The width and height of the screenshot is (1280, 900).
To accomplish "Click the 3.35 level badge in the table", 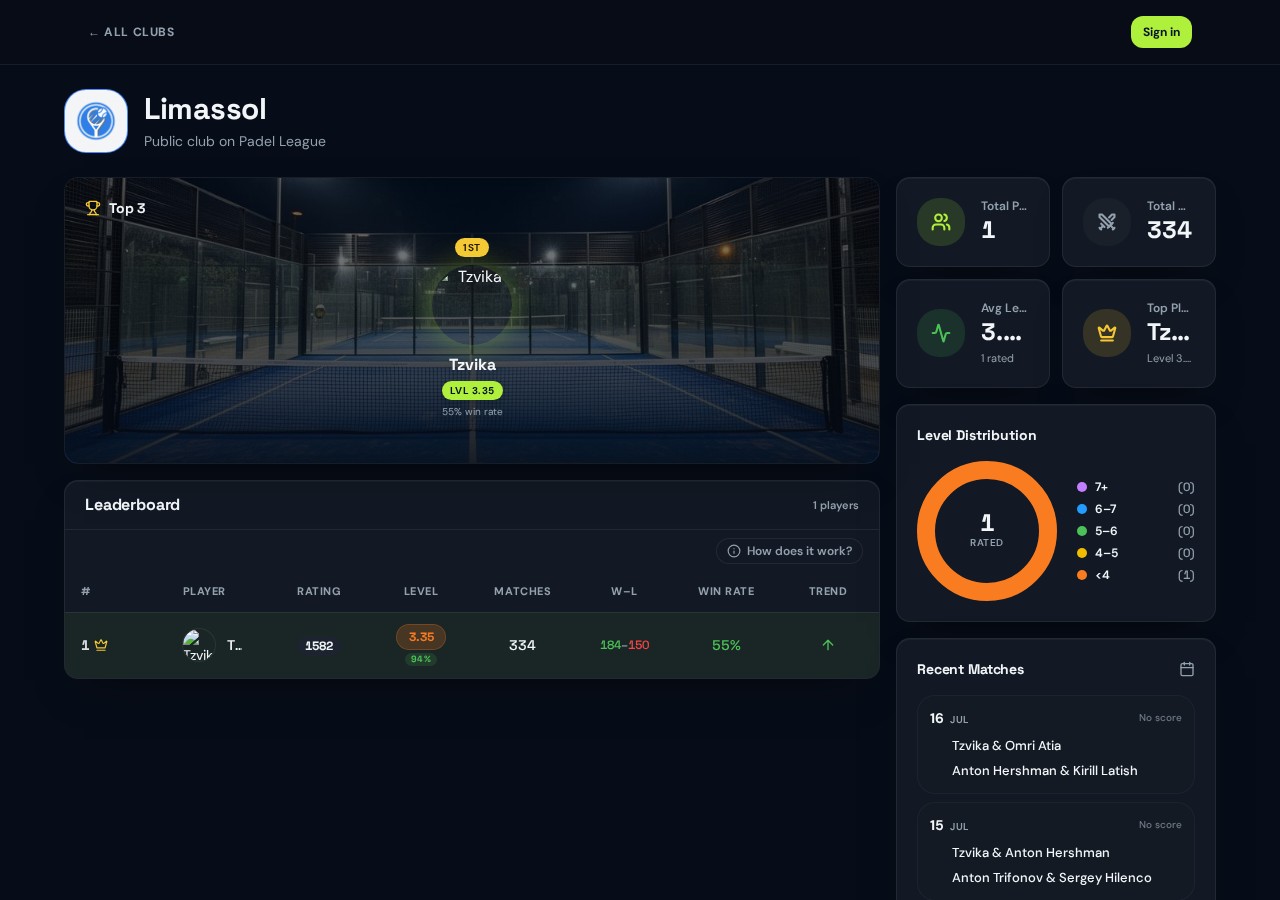I will (421, 637).
